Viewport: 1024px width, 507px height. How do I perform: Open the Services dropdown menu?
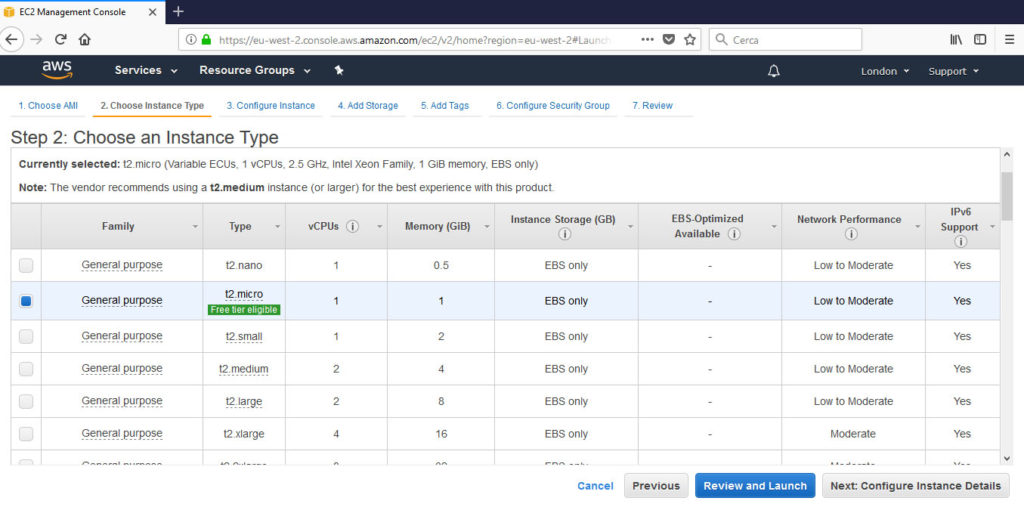(x=146, y=71)
